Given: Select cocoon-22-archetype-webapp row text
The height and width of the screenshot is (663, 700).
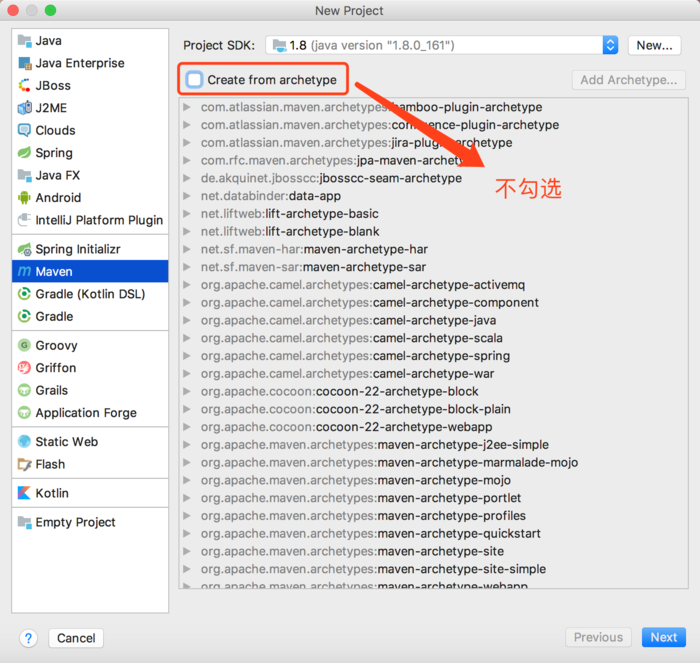Looking at the screenshot, I should click(346, 427).
